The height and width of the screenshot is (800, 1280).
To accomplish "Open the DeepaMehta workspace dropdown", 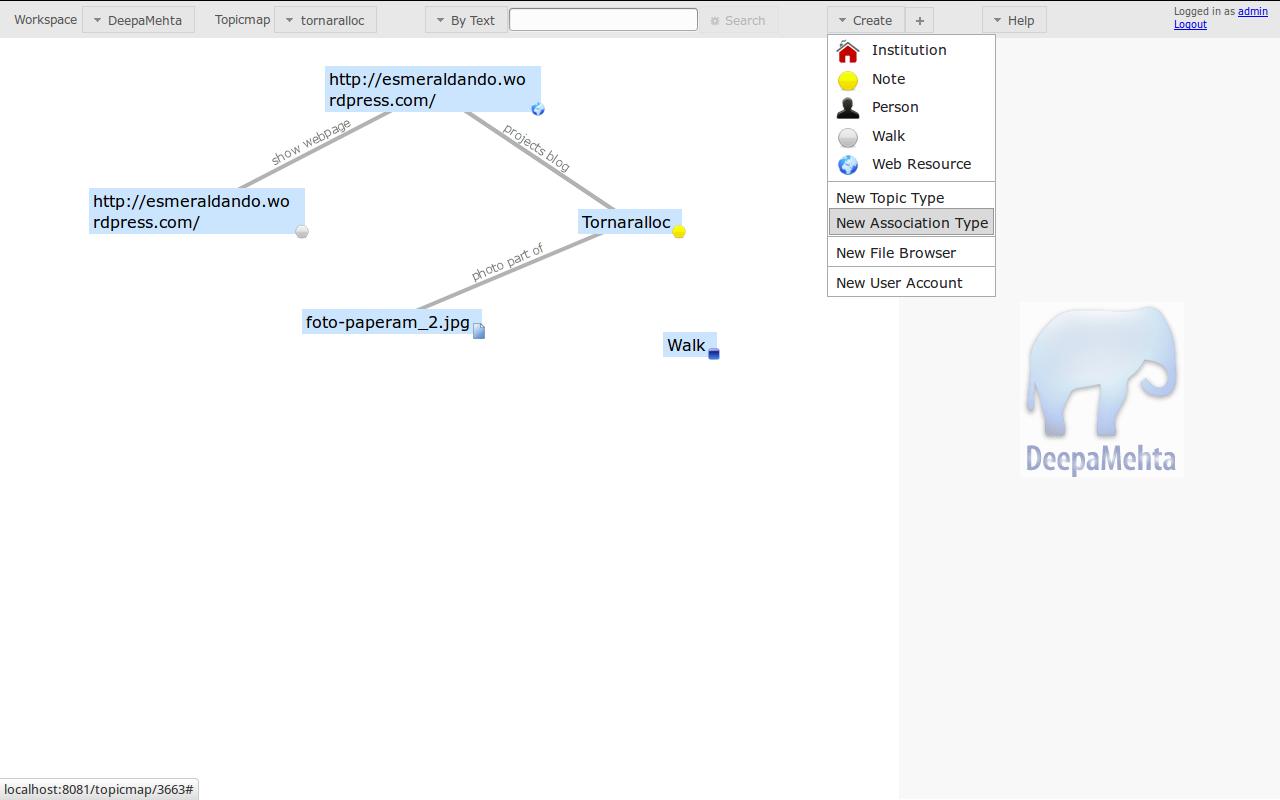I will pos(138,20).
